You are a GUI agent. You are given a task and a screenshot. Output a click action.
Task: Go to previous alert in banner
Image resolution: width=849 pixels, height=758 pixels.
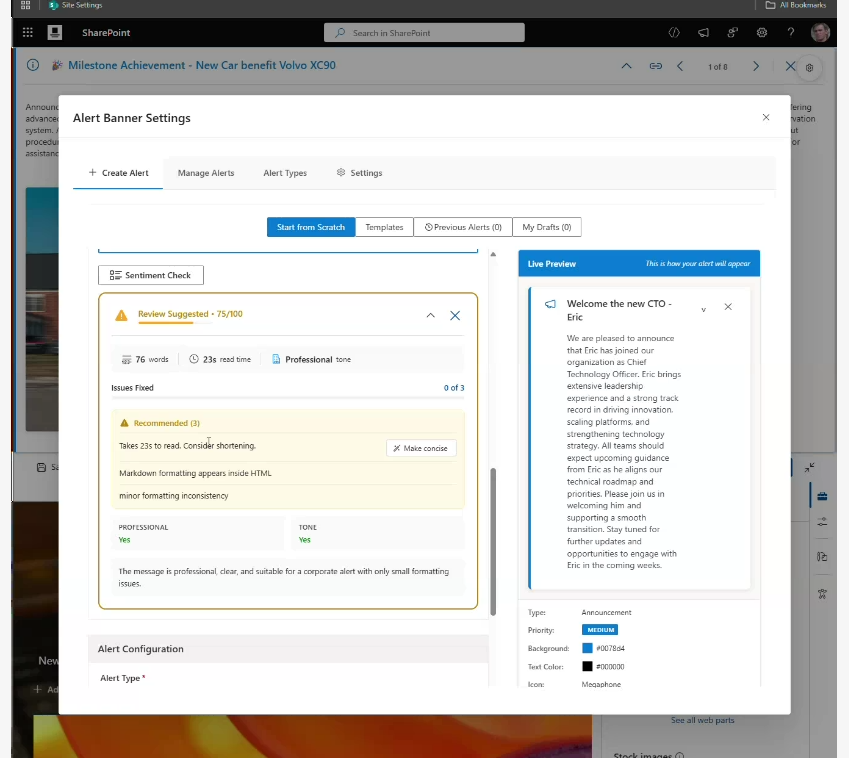click(681, 66)
